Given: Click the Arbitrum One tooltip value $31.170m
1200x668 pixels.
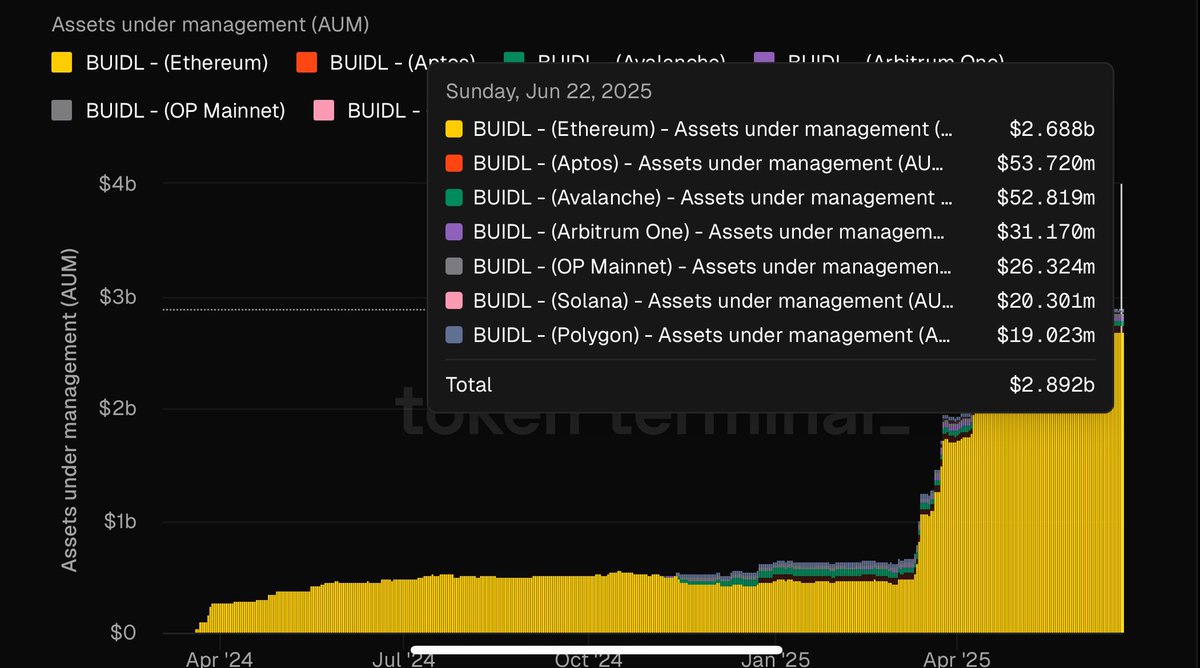Looking at the screenshot, I should (x=1046, y=232).
